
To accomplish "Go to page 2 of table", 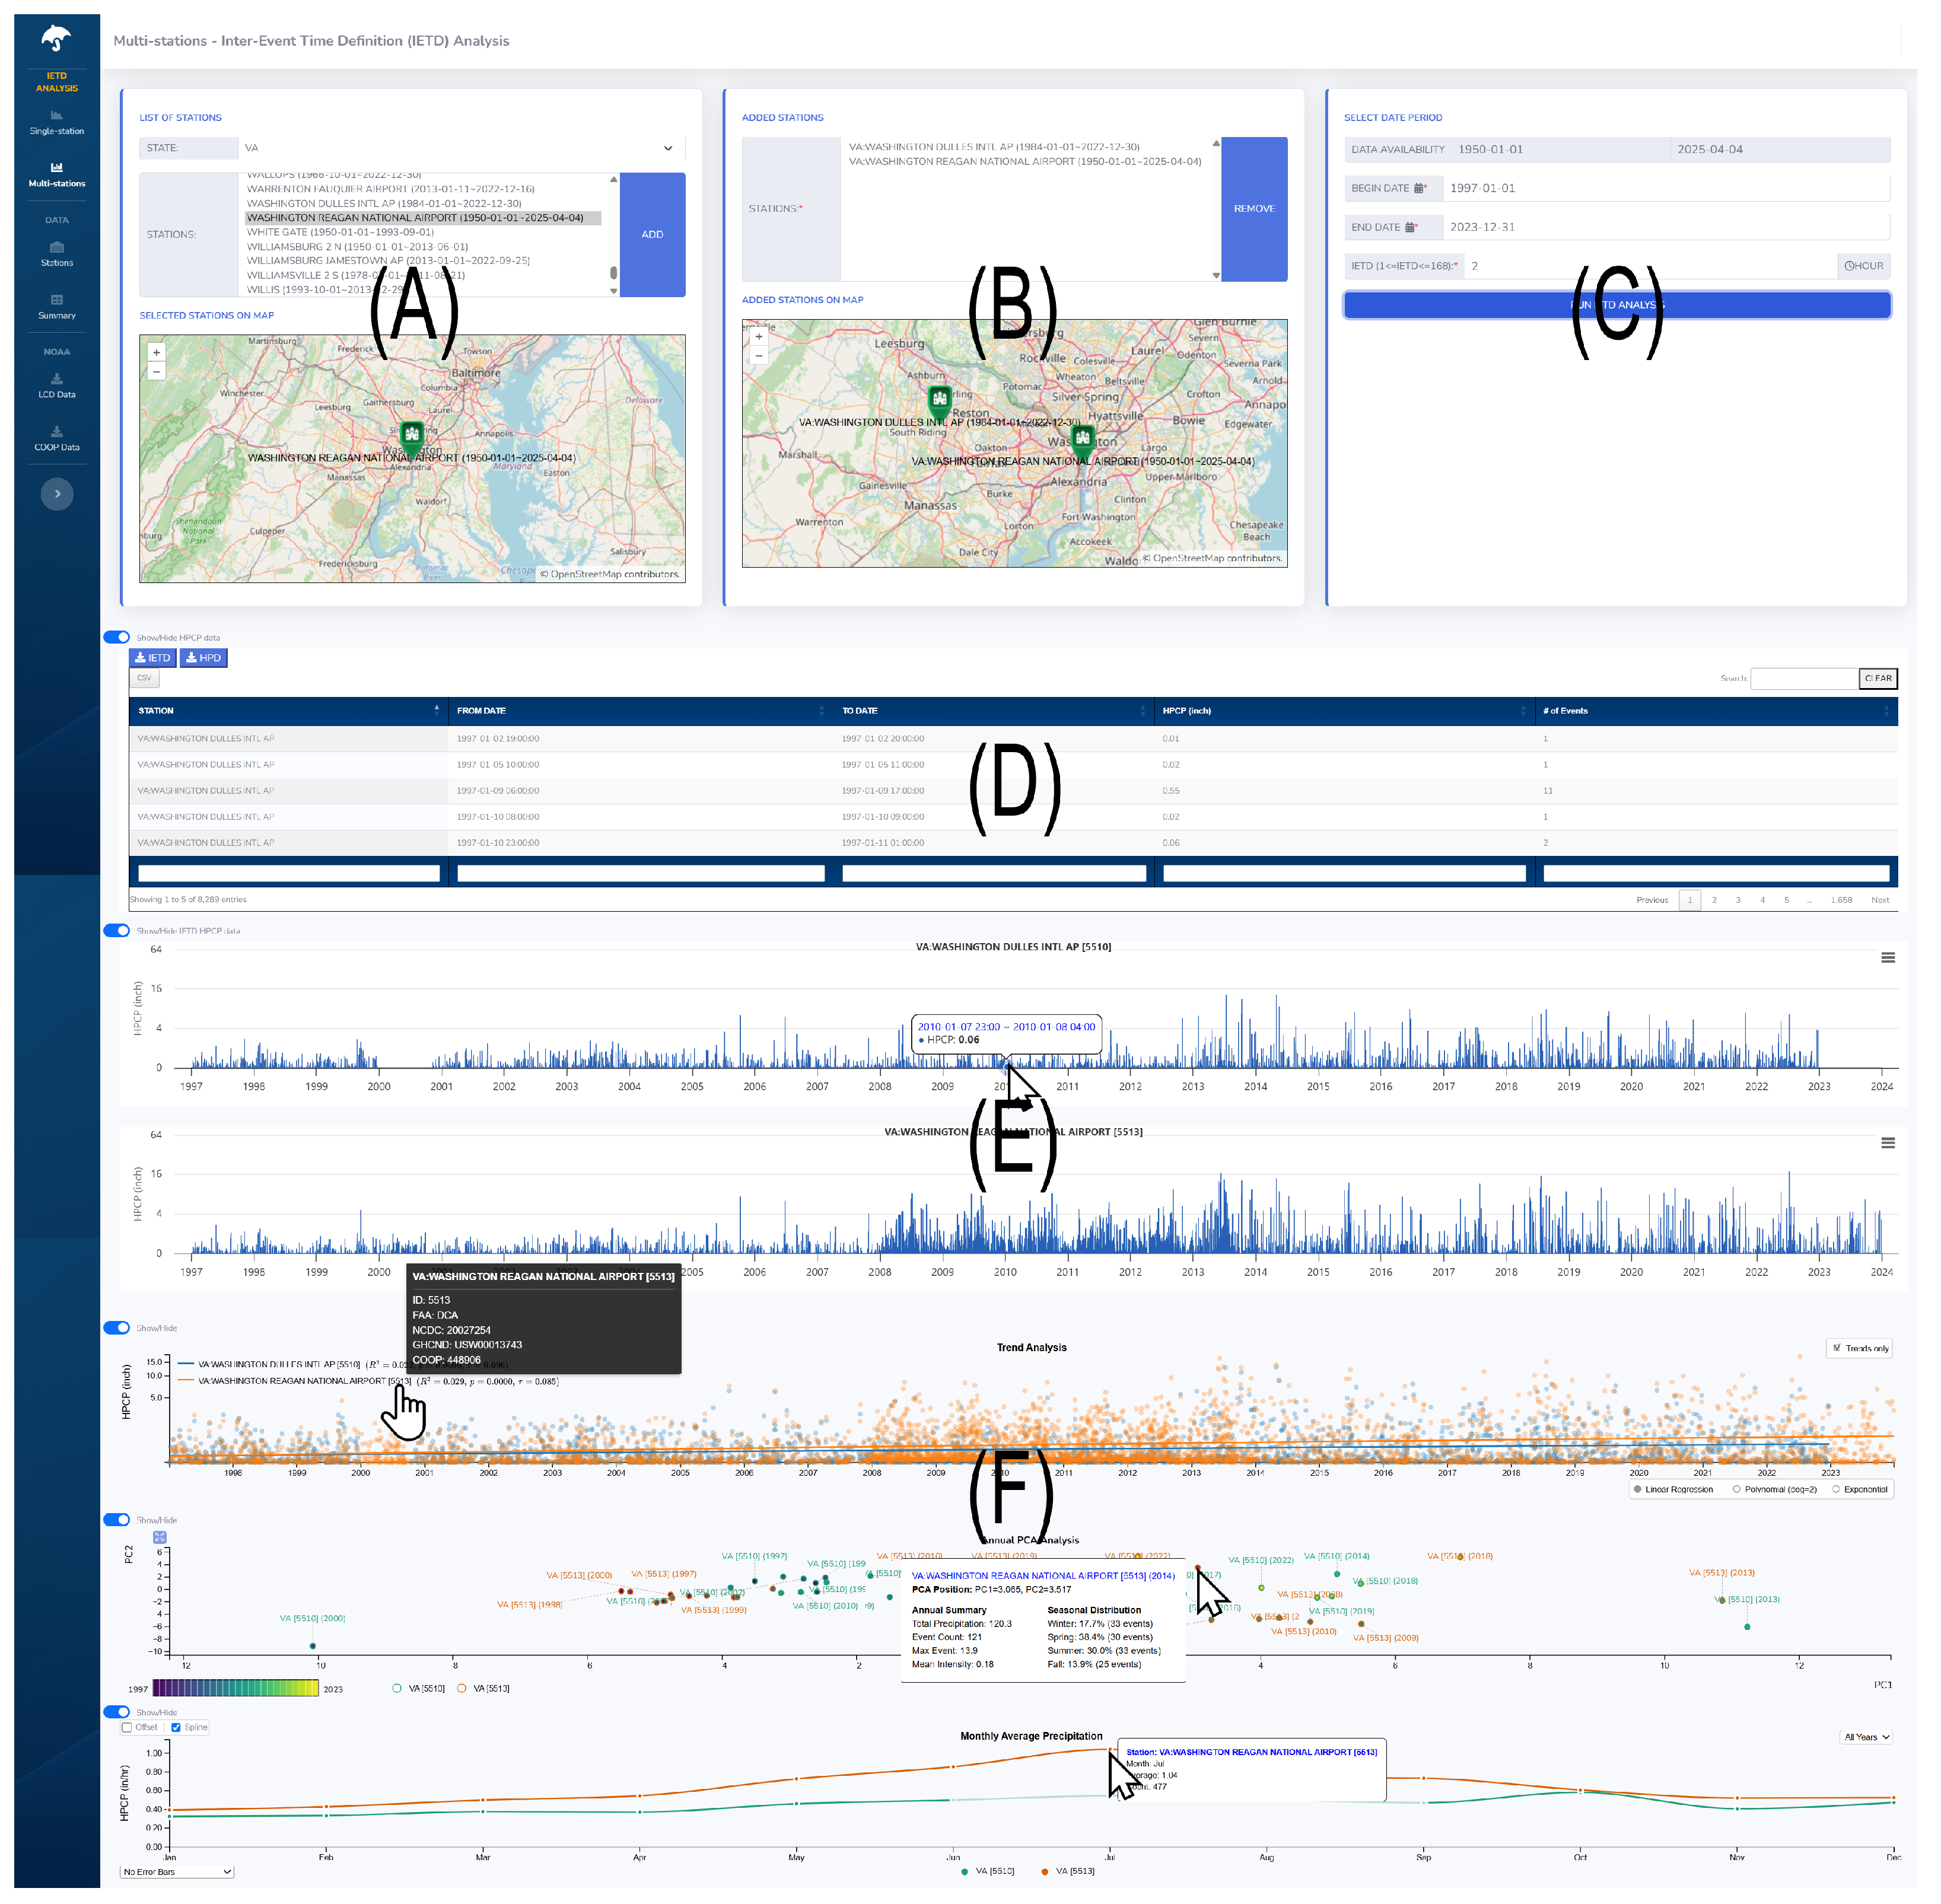I will point(1714,900).
